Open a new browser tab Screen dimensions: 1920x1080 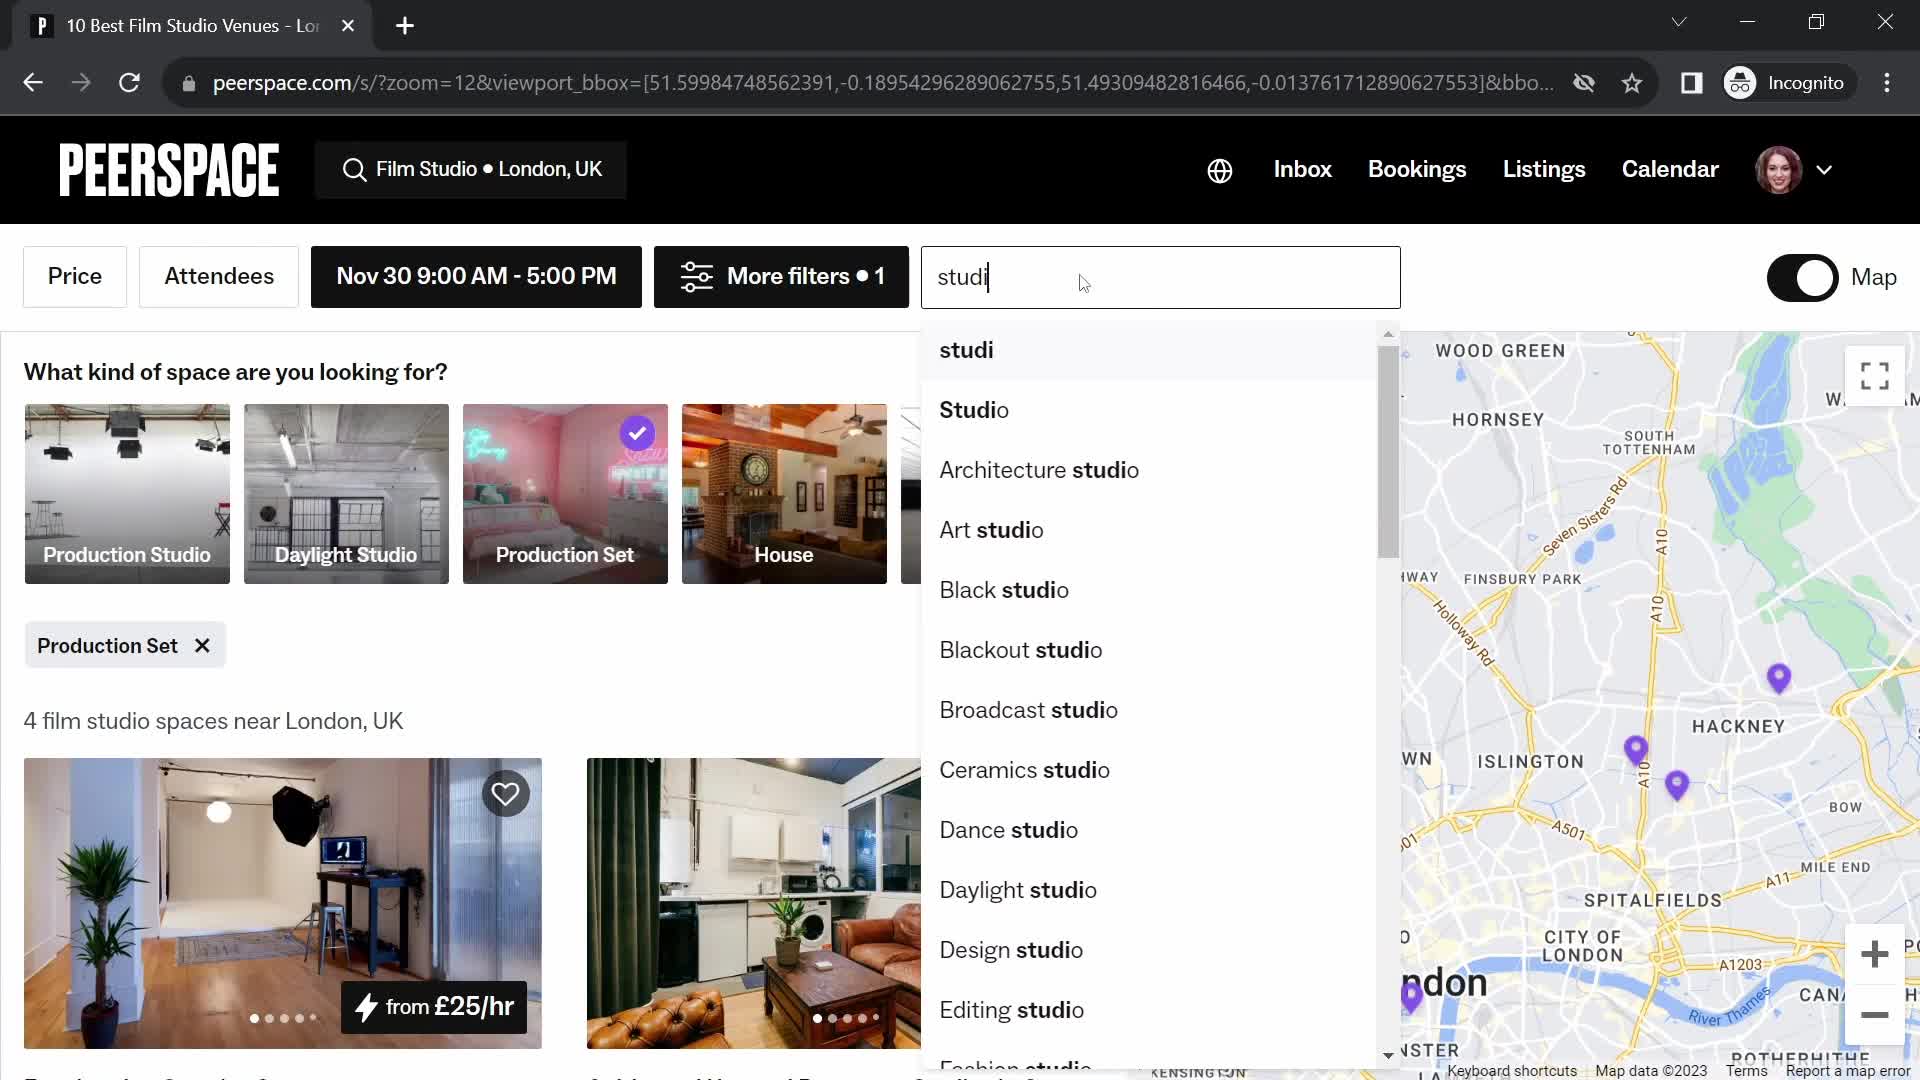[405, 26]
